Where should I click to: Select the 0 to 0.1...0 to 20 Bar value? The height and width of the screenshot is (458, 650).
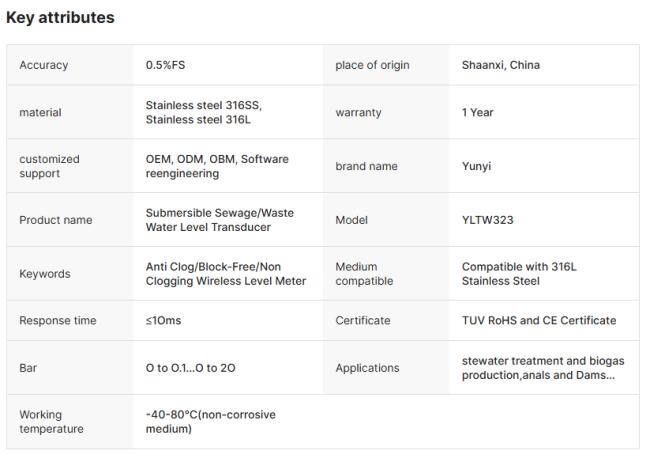[x=191, y=368]
